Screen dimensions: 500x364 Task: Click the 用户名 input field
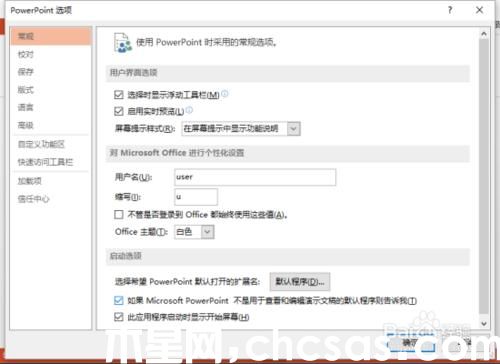255,177
